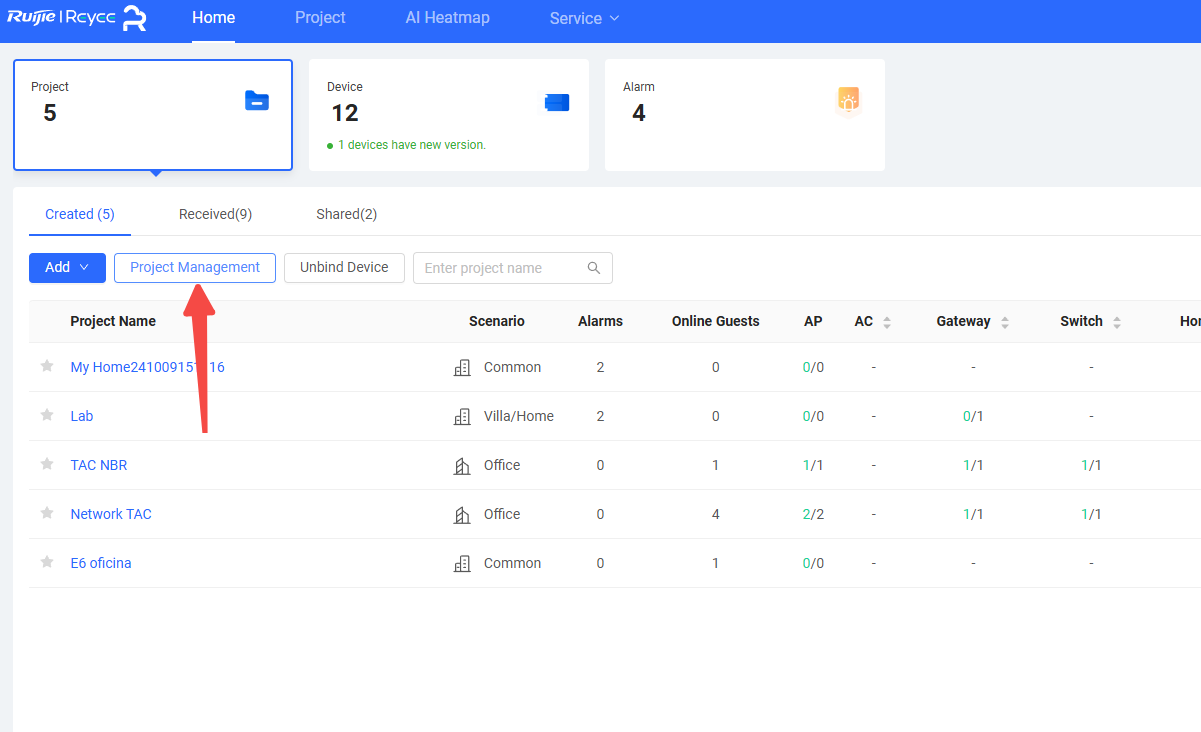Screen dimensions: 1201x732
Task: Toggle favorite star for TAC NBR
Action: pyautogui.click(x=47, y=464)
